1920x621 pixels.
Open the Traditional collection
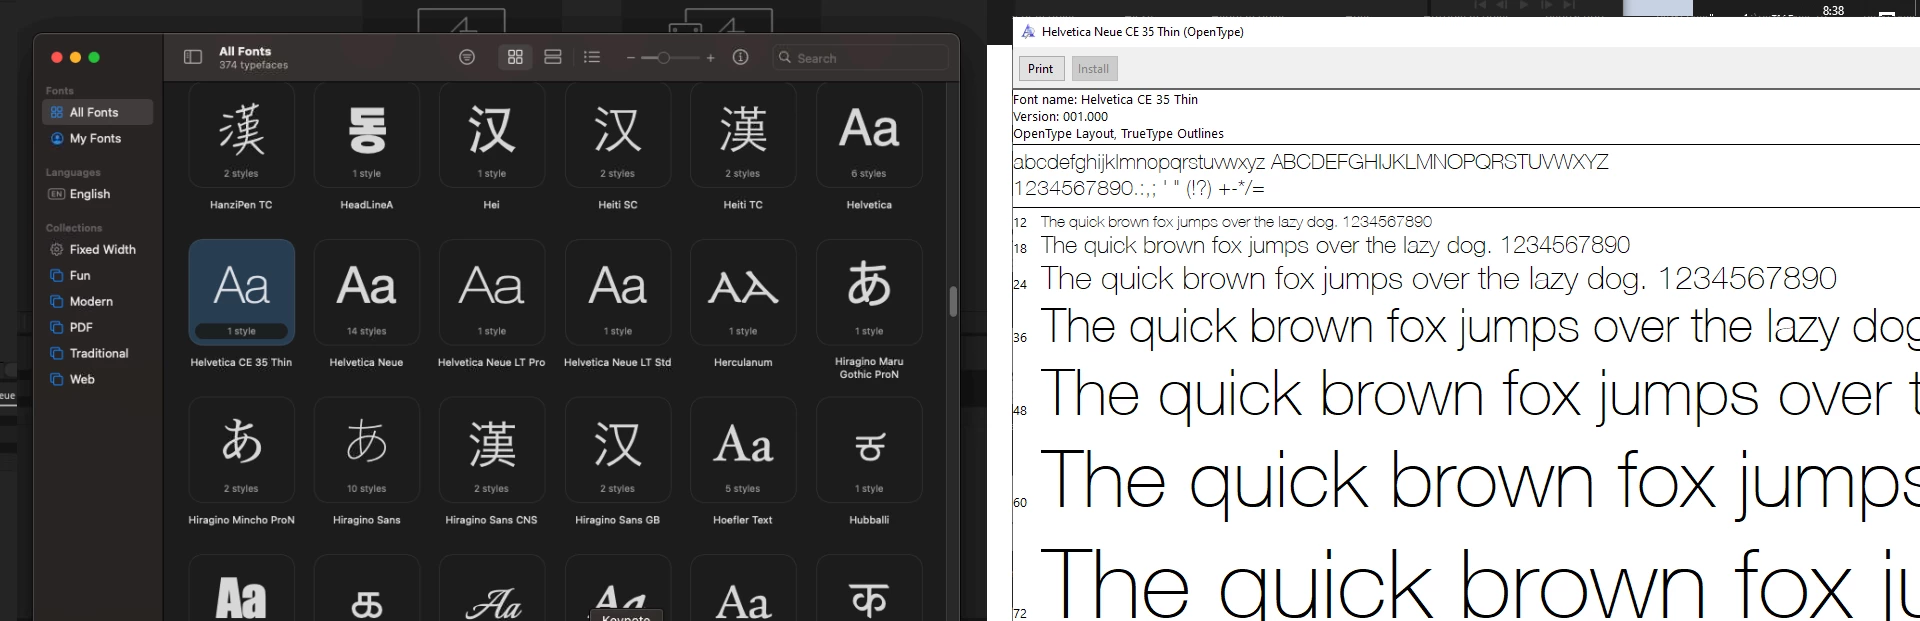pyautogui.click(x=97, y=353)
